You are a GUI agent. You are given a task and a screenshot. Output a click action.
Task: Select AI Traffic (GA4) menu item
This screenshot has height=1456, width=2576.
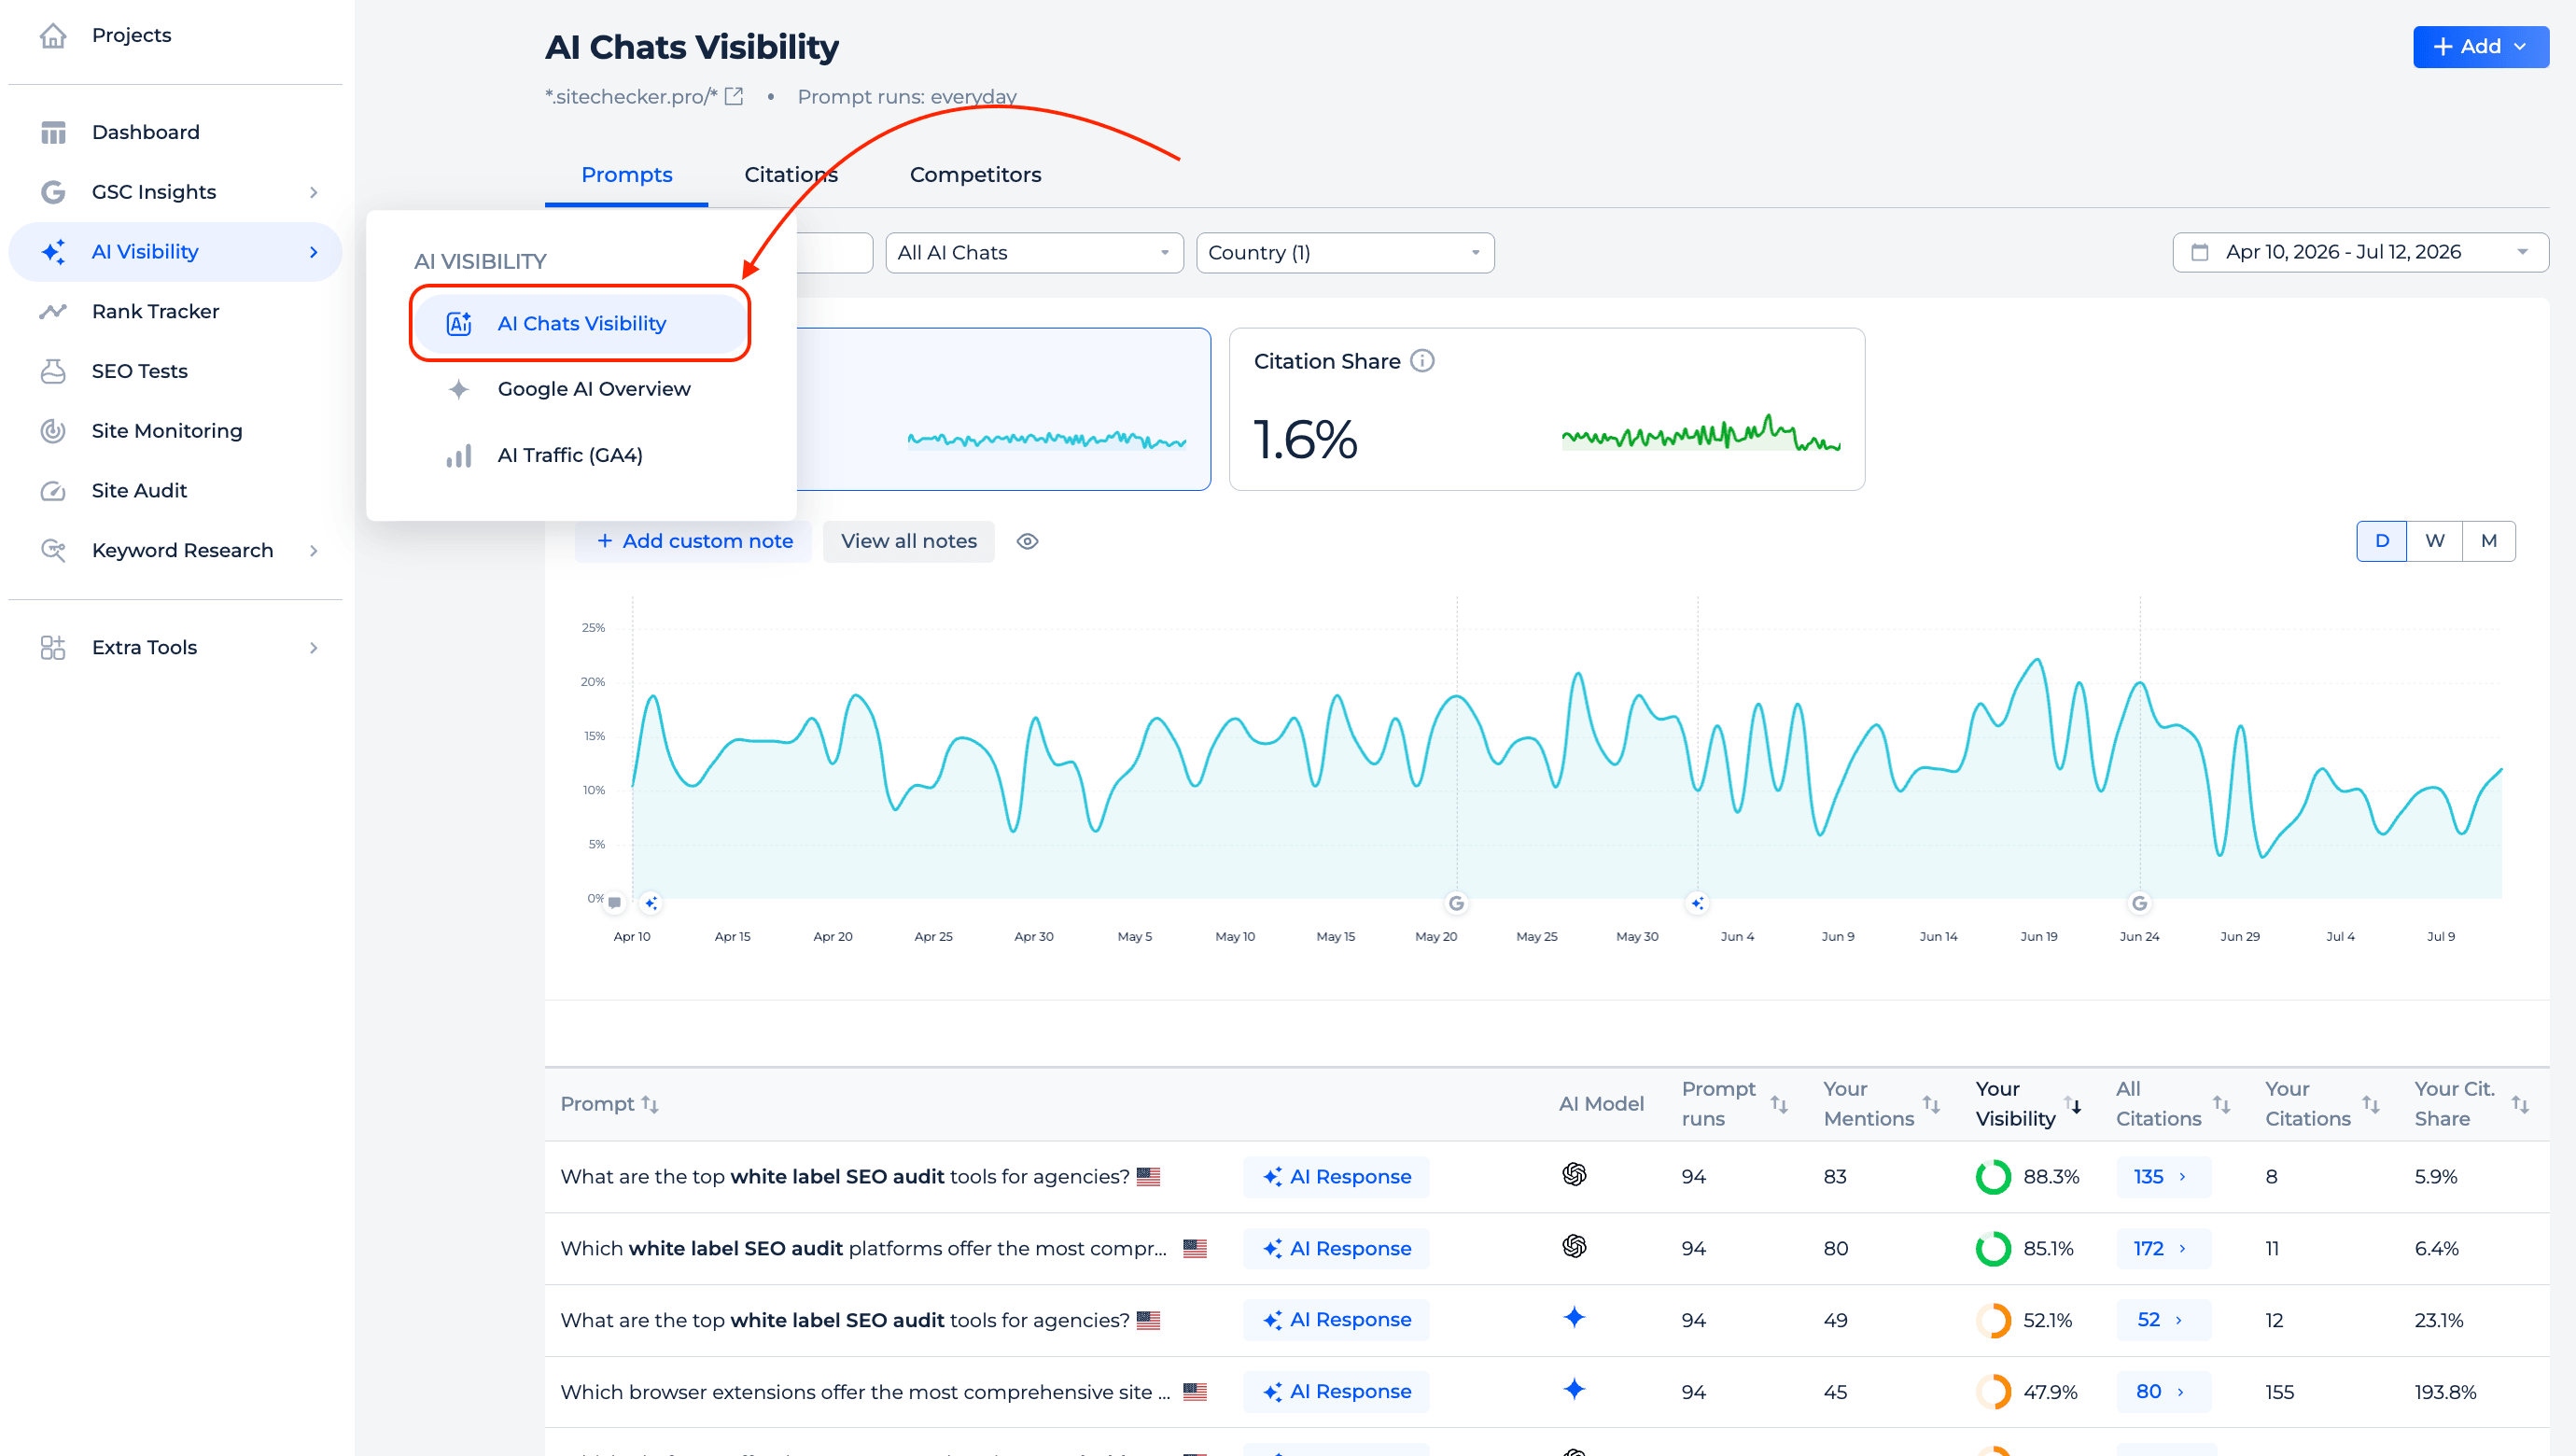pyautogui.click(x=580, y=456)
